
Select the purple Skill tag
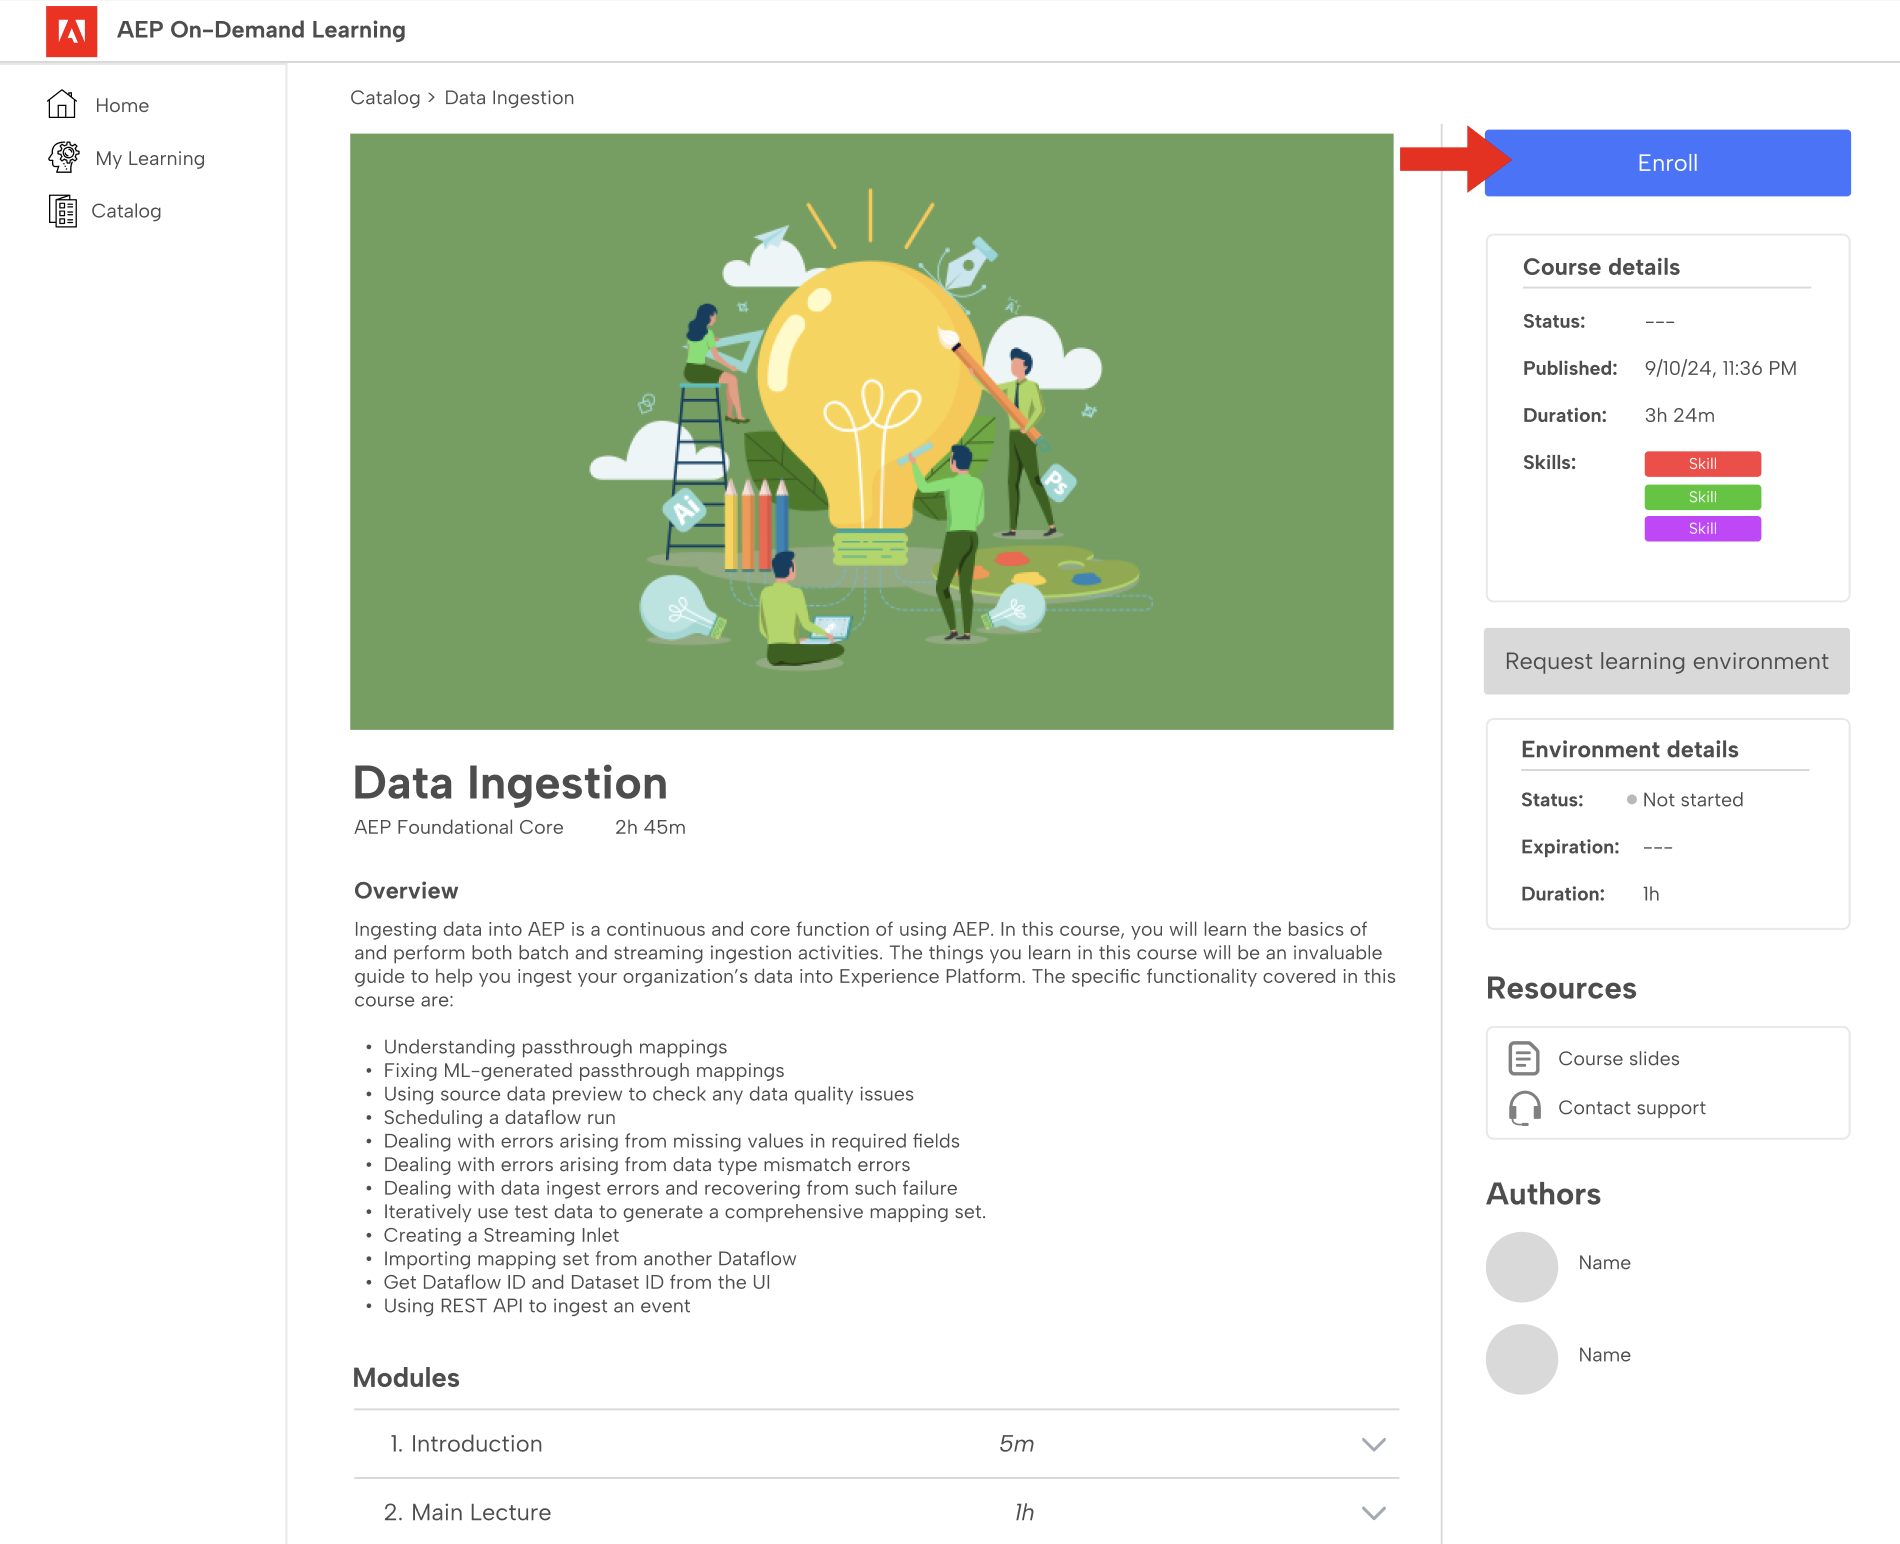coord(1703,529)
